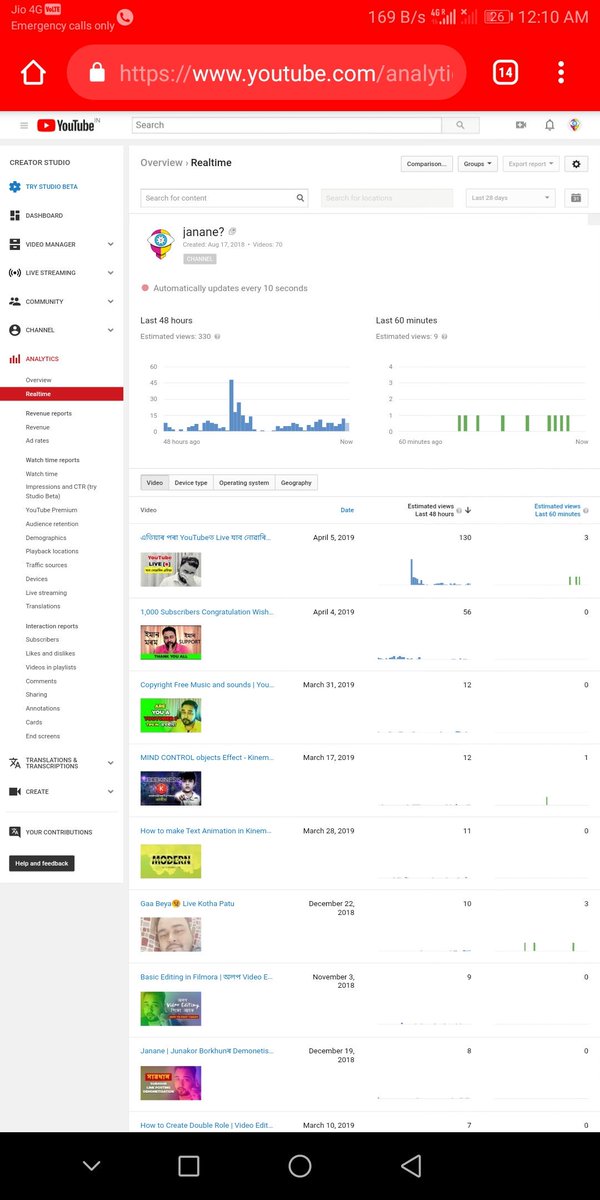The image size is (600, 1200).
Task: Open the Subscribers report in sidebar
Action: 43,640
